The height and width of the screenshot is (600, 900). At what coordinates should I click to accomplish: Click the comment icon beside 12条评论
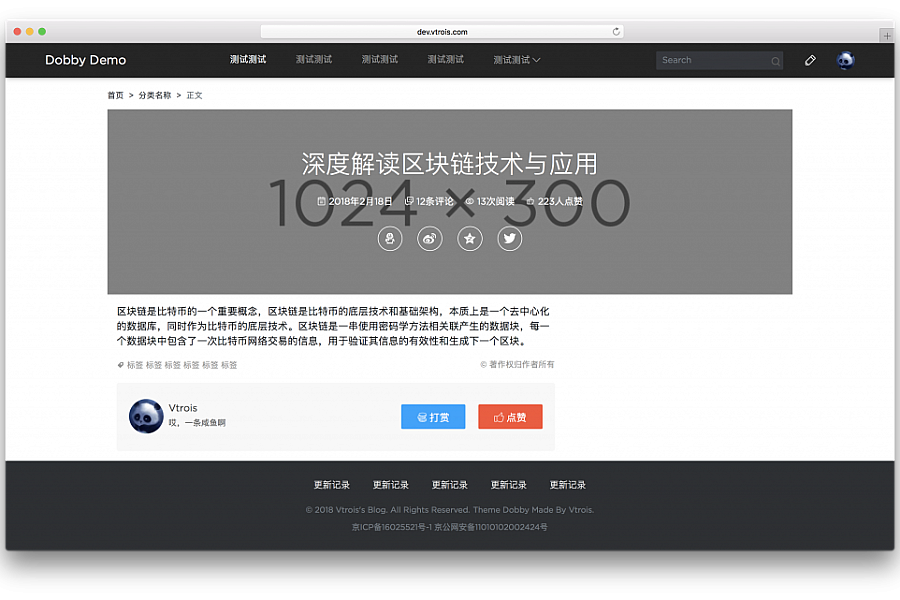coord(409,202)
